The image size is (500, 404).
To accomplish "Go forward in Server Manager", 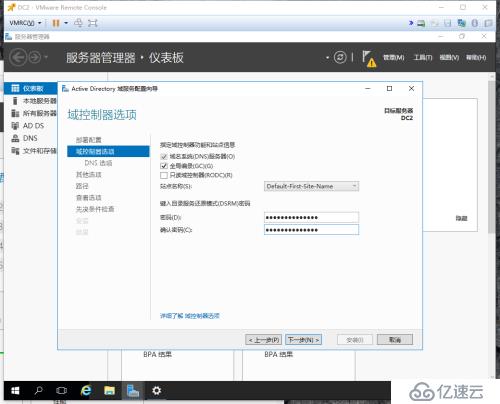I will (34, 57).
